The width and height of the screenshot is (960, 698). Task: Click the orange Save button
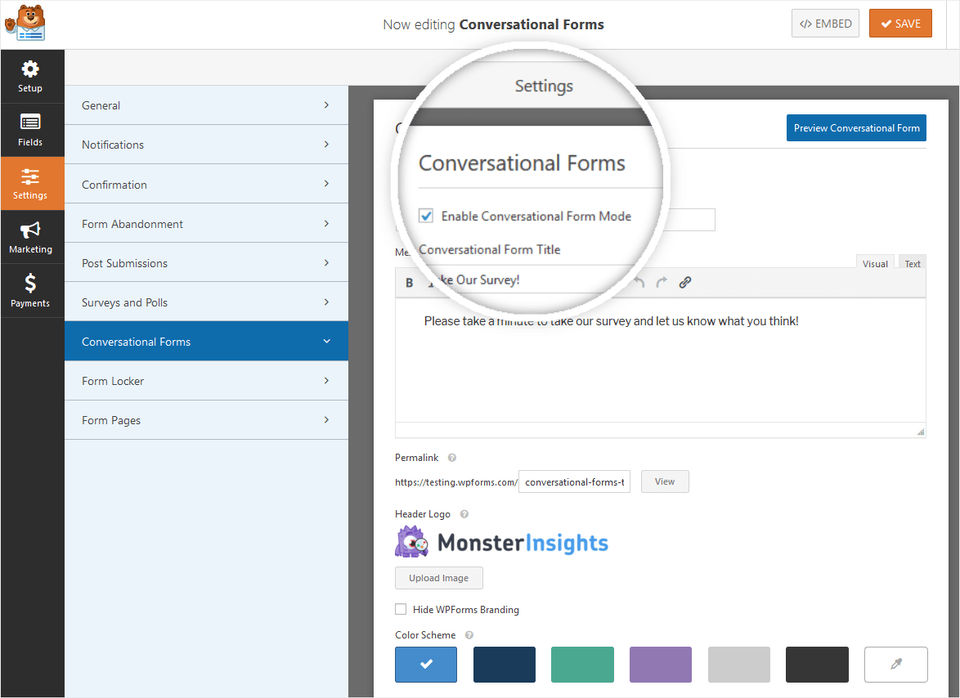coord(900,24)
